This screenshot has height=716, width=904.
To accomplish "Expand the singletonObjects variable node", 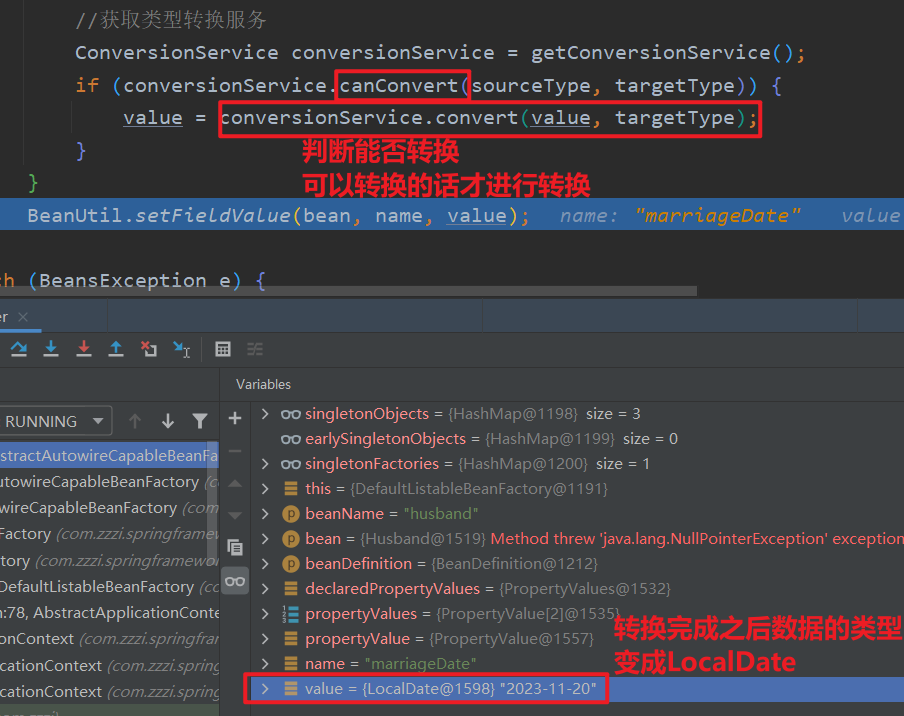I will pos(265,414).
